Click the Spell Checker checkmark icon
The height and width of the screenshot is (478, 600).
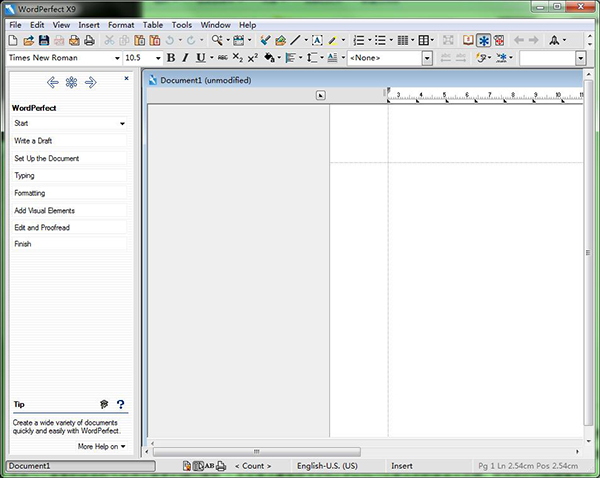pyautogui.click(x=265, y=41)
